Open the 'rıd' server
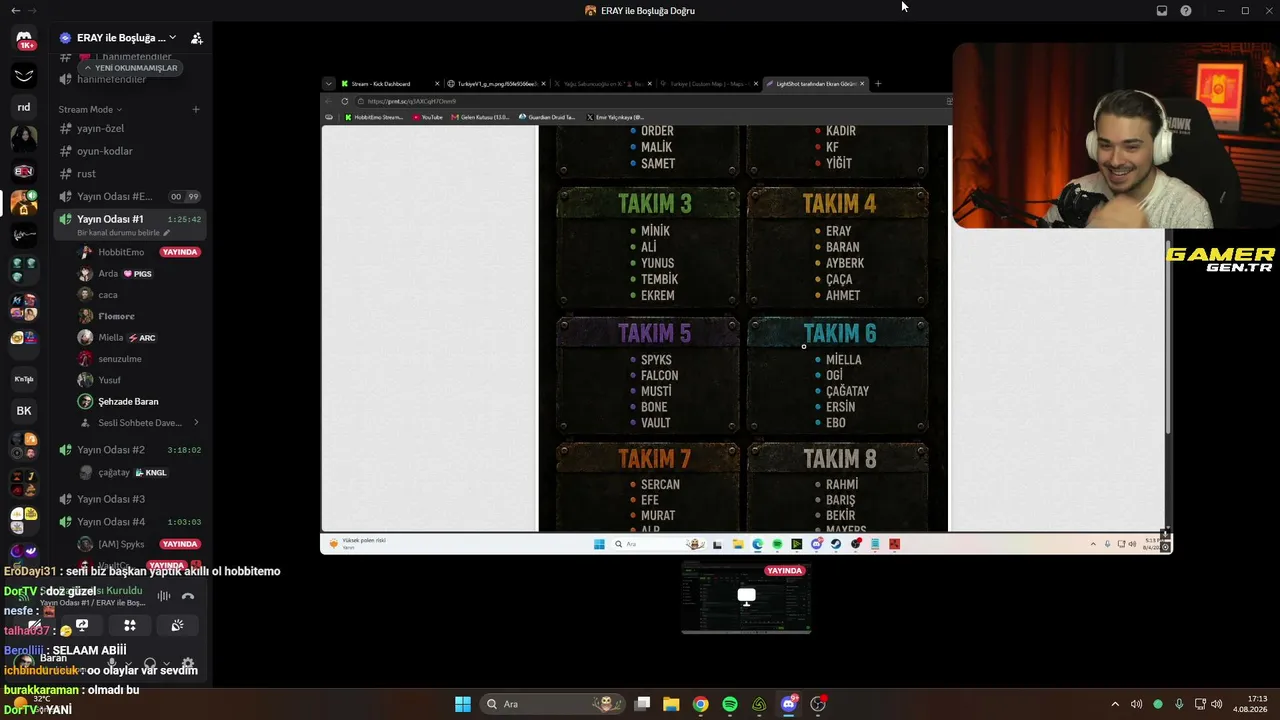 (24, 107)
